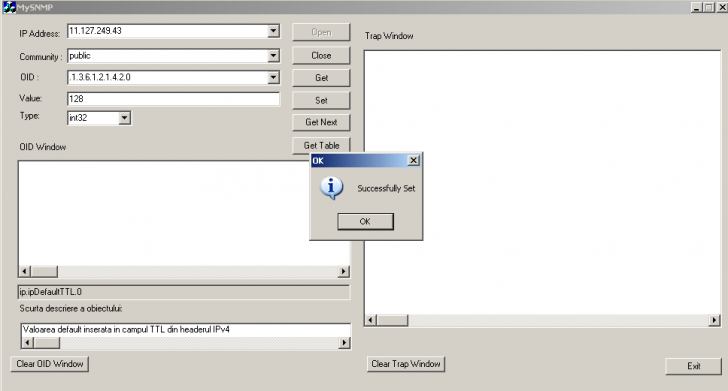Image resolution: width=728 pixels, height=391 pixels.
Task: Click Clear OID Window button
Action: [50, 364]
